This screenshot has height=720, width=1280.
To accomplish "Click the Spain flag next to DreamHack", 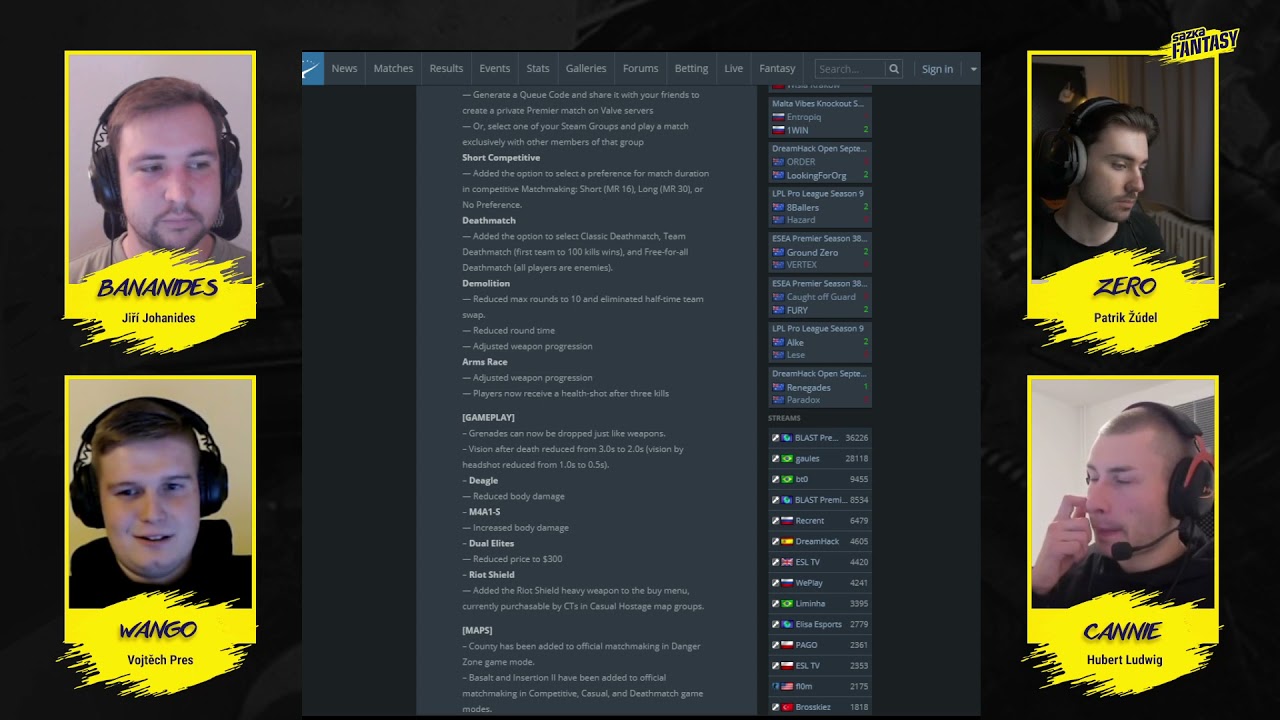I will pyautogui.click(x=787, y=541).
